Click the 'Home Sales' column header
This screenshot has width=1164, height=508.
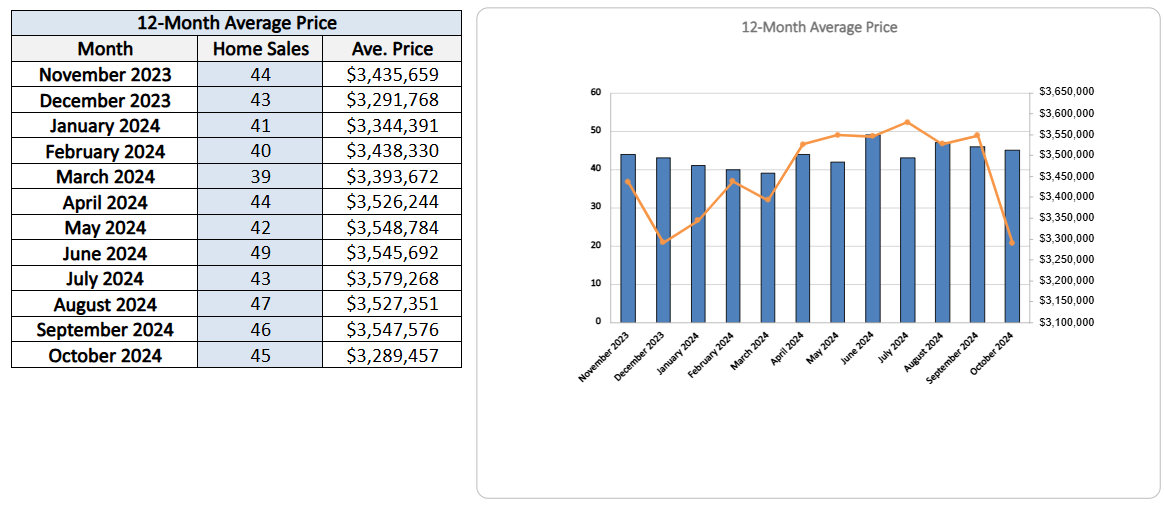[x=260, y=49]
